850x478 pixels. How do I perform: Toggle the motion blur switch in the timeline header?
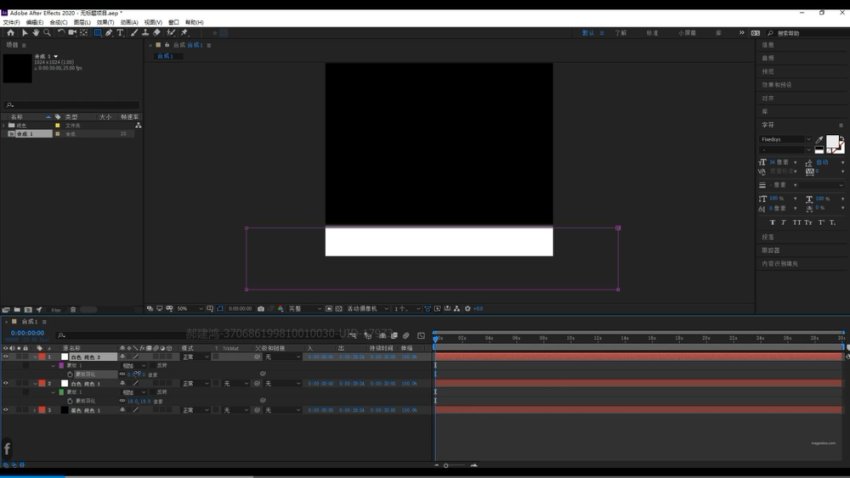click(x=406, y=335)
